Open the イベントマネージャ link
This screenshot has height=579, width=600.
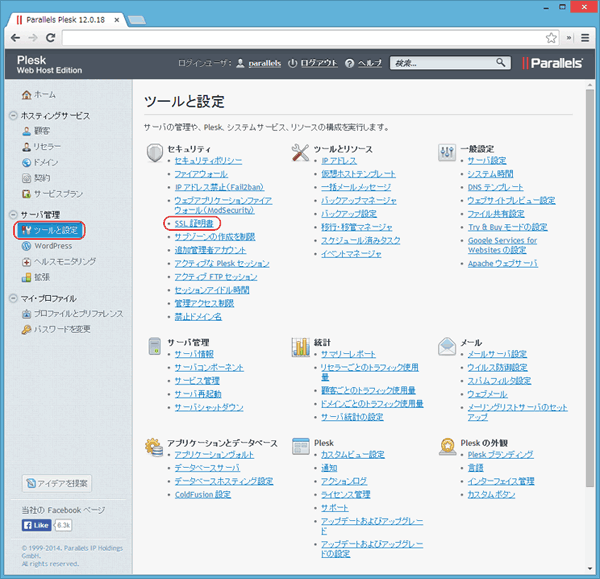click(351, 254)
